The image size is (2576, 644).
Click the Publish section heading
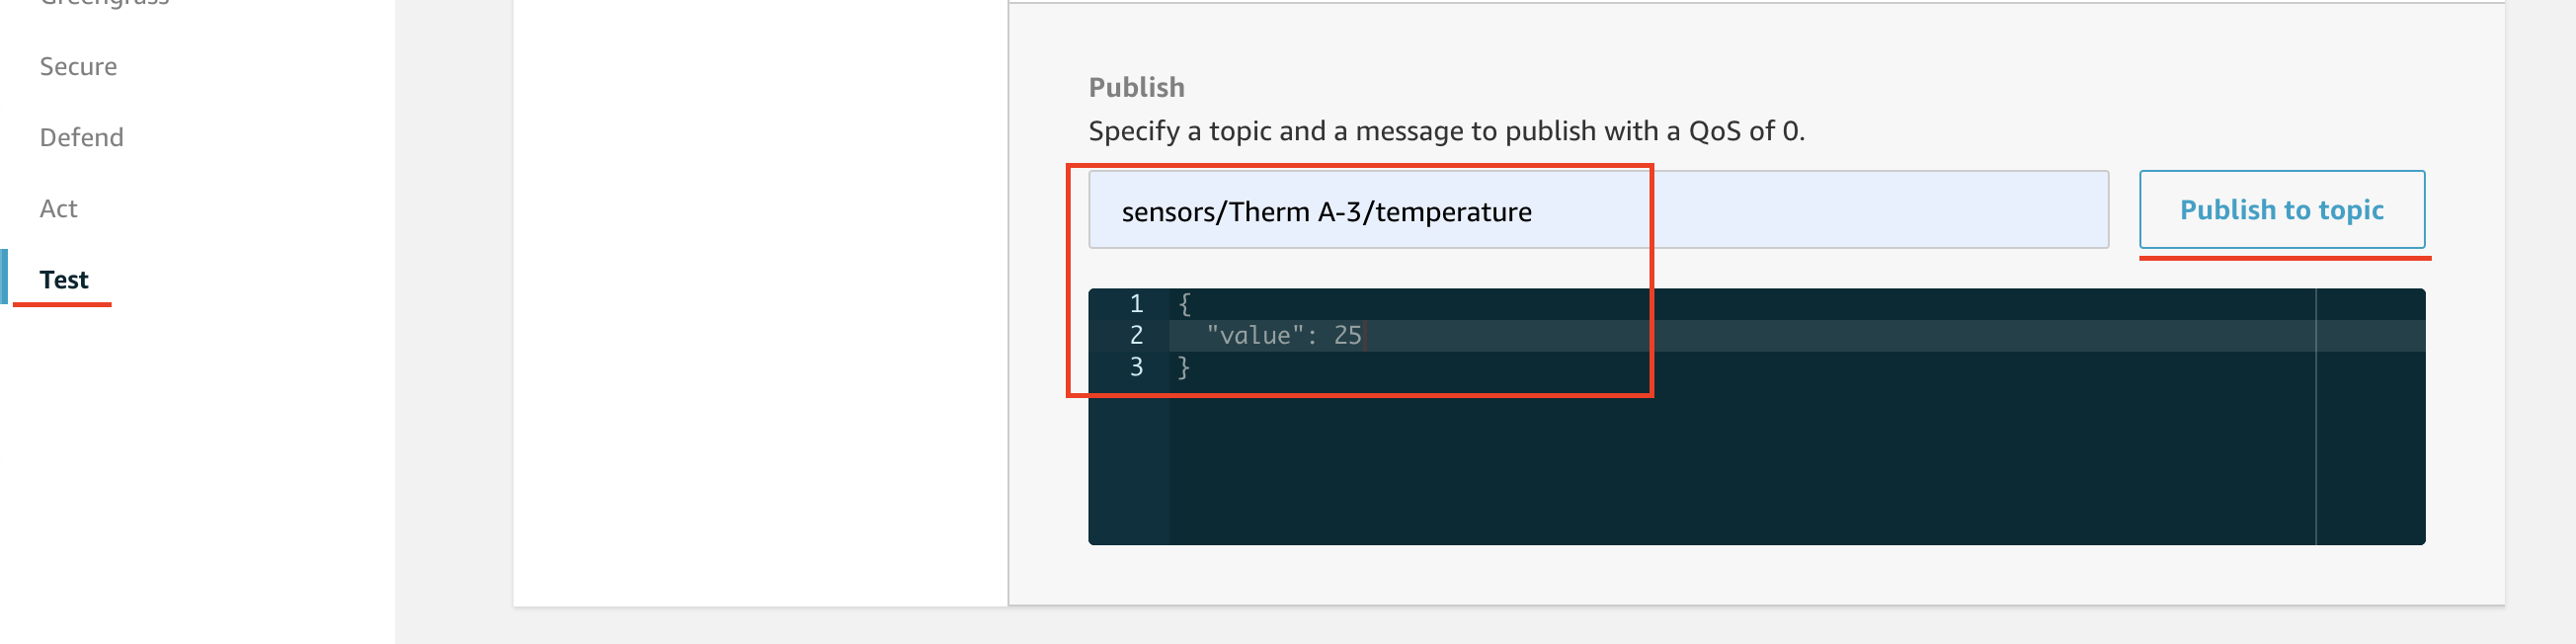pos(1136,88)
